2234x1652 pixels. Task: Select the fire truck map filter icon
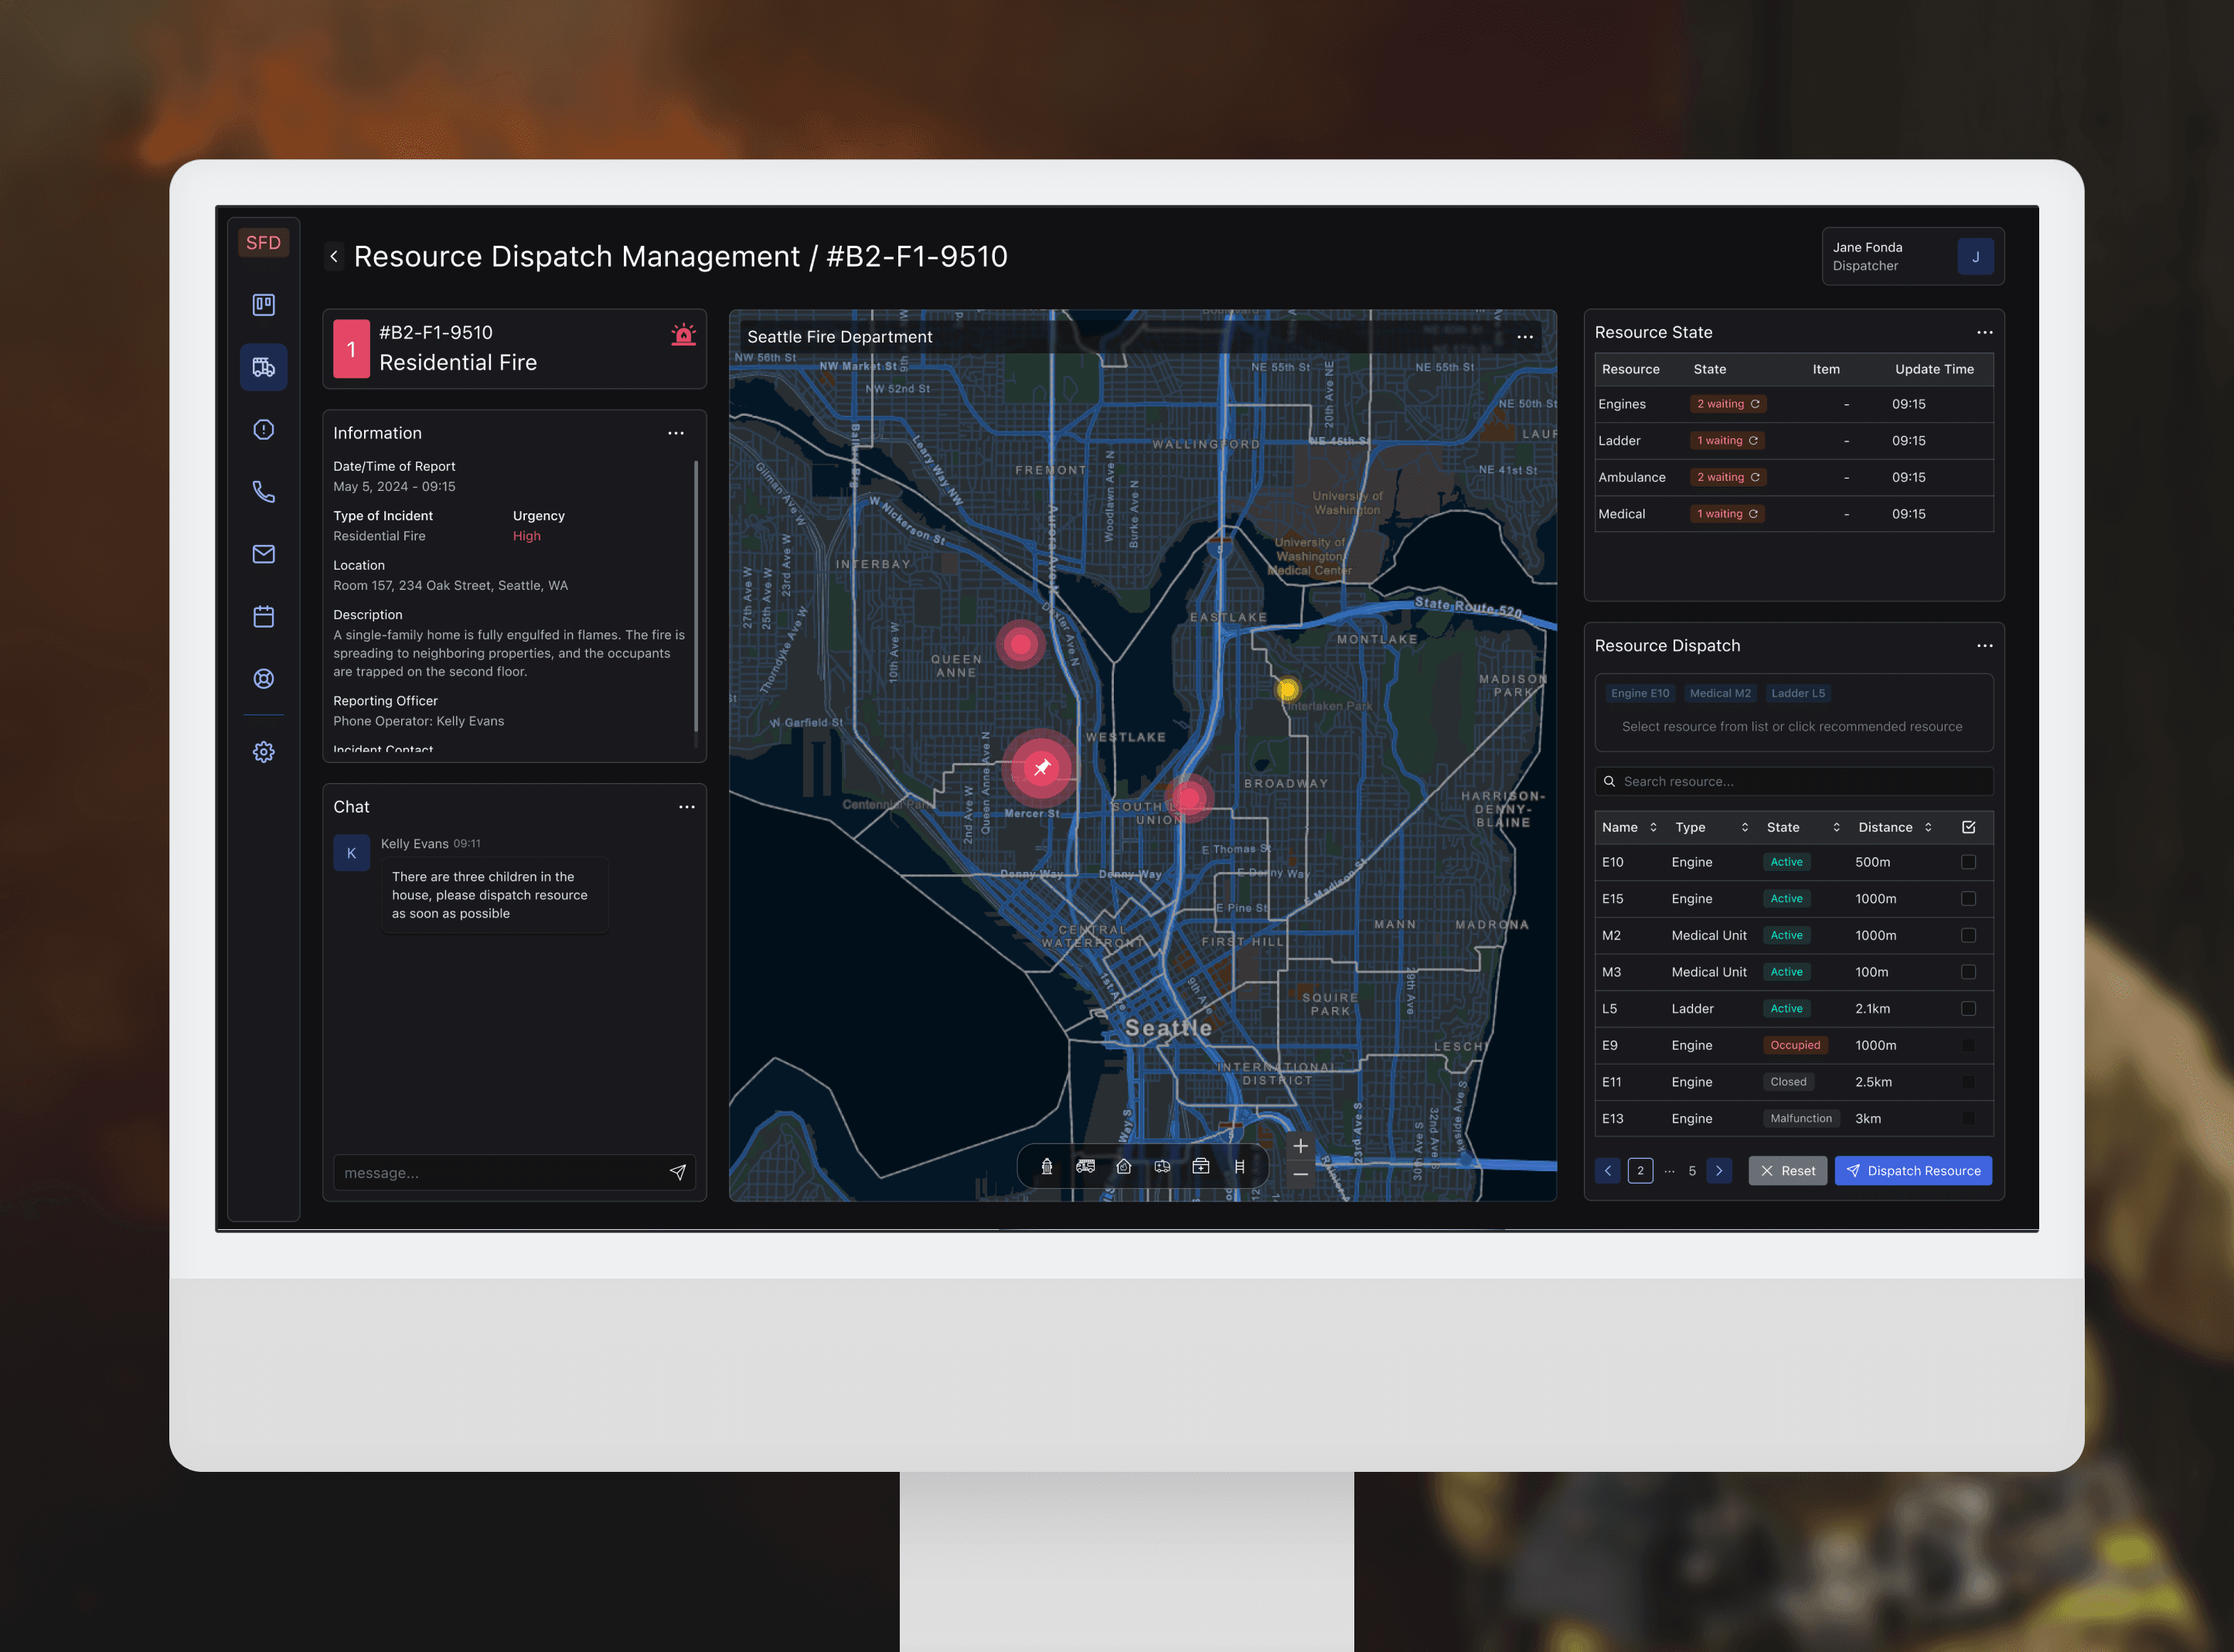coord(1085,1166)
